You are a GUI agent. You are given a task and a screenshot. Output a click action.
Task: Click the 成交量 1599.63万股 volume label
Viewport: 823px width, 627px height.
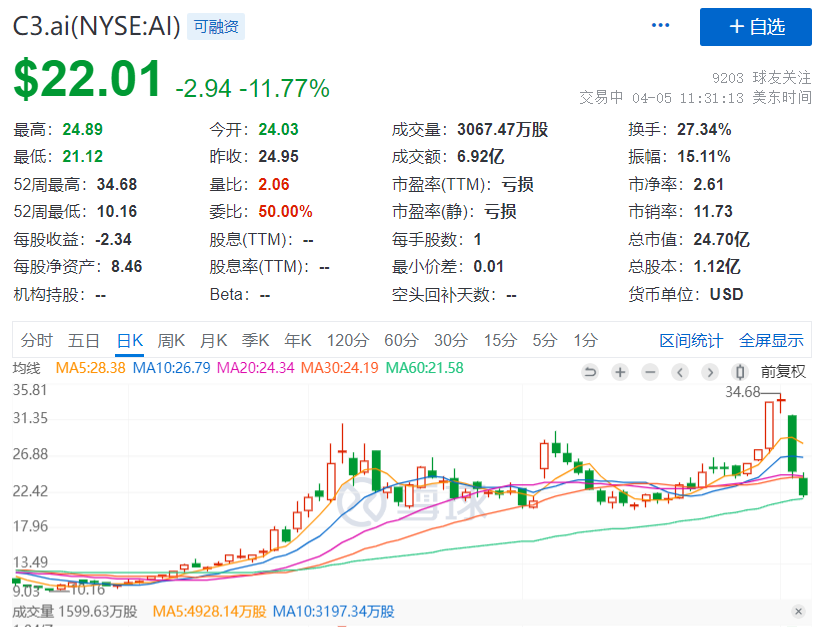point(75,612)
